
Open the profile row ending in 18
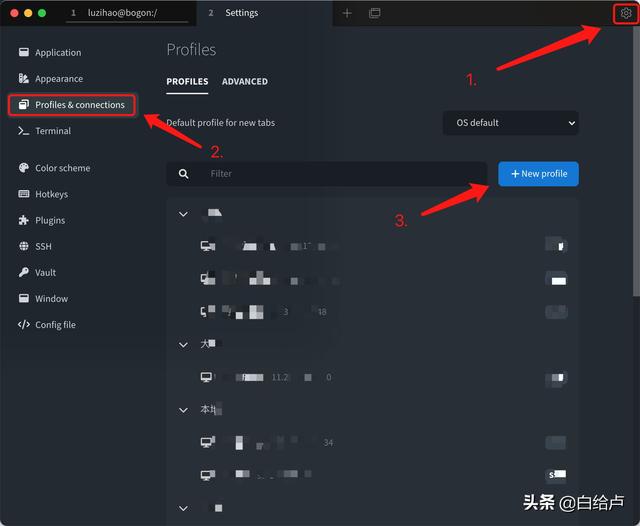373,312
